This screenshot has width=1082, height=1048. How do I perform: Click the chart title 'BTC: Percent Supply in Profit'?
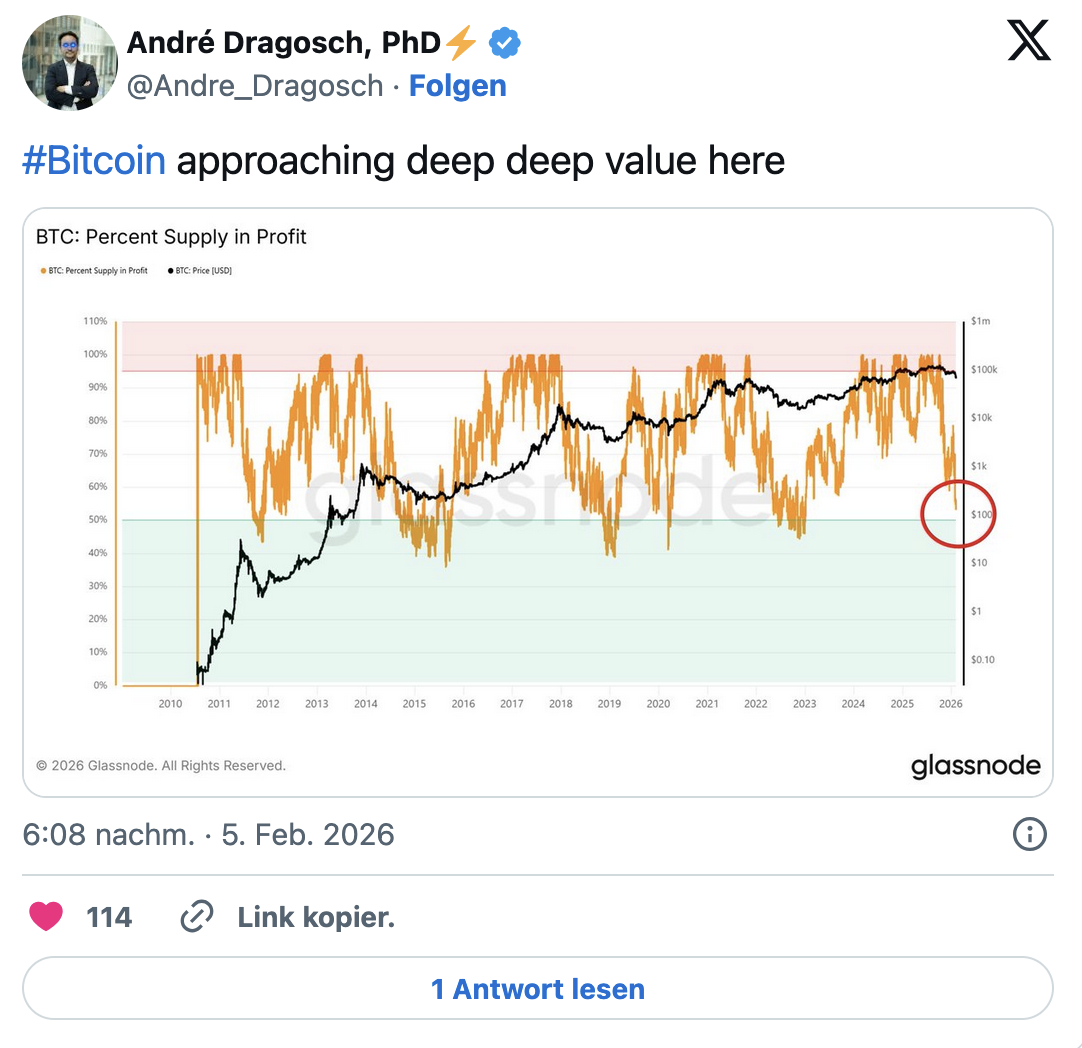pyautogui.click(x=168, y=237)
